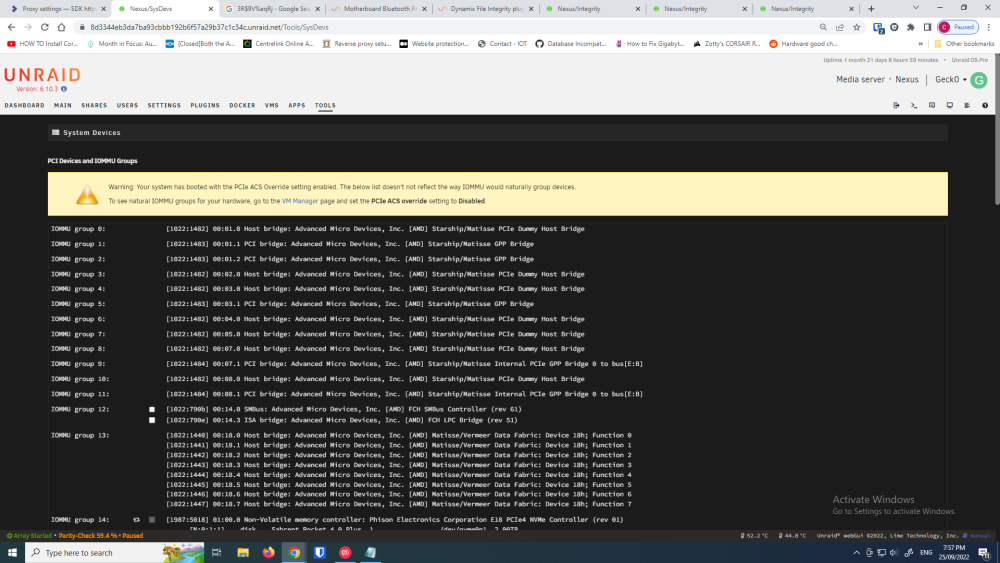Open the VMS menu

pos(272,105)
